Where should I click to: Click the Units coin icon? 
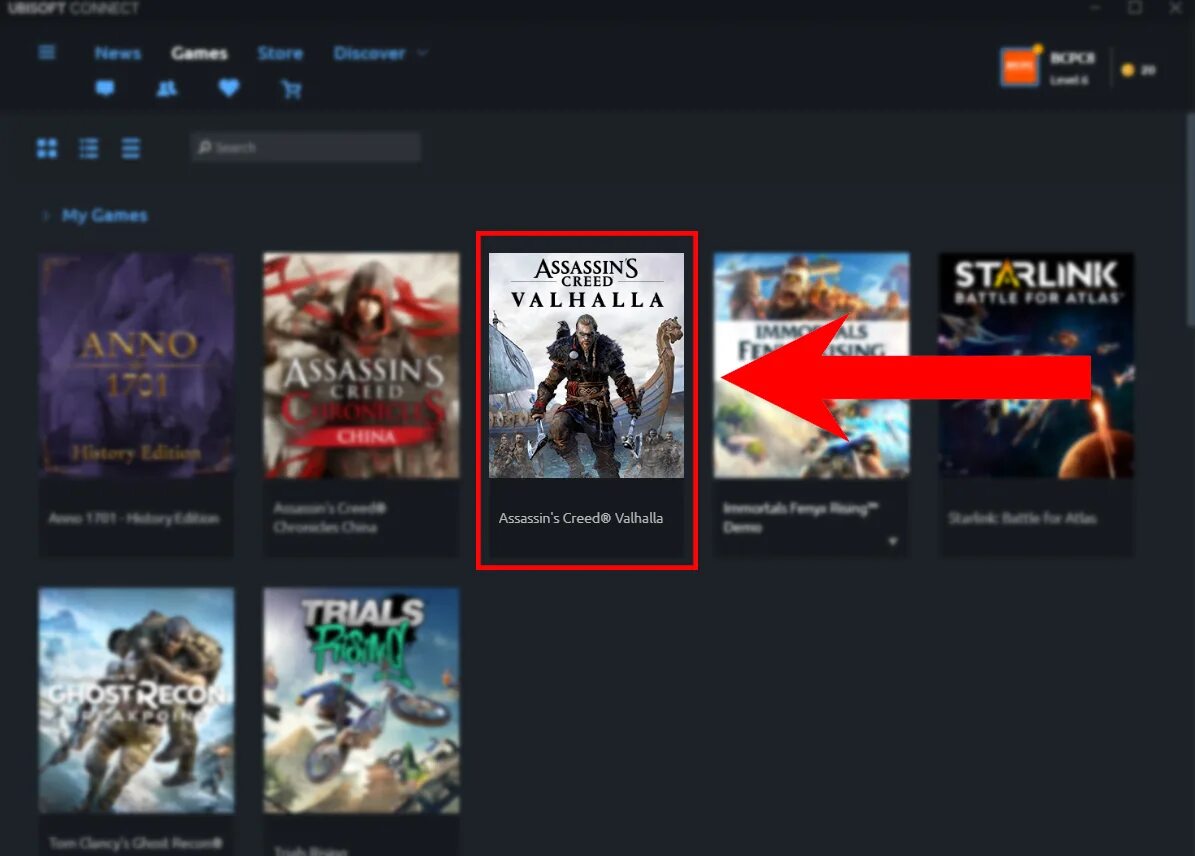(1128, 70)
